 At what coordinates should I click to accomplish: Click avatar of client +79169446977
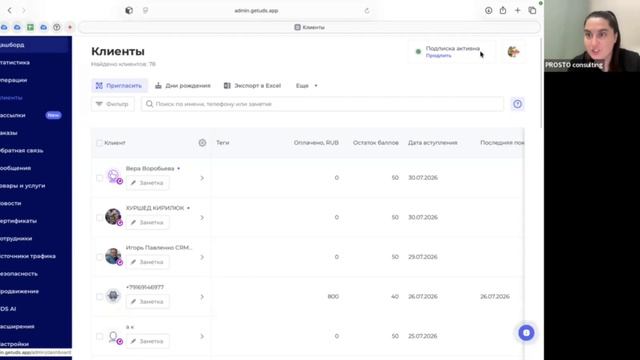coord(113,296)
